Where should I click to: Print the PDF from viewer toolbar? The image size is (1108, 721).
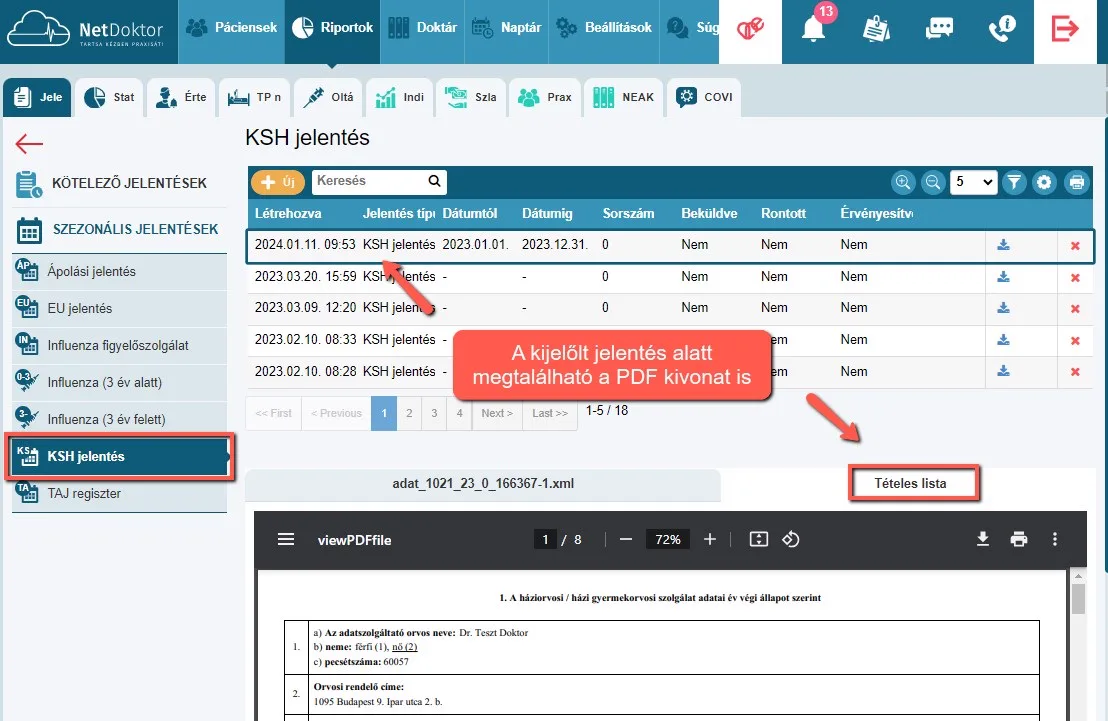(x=1019, y=540)
